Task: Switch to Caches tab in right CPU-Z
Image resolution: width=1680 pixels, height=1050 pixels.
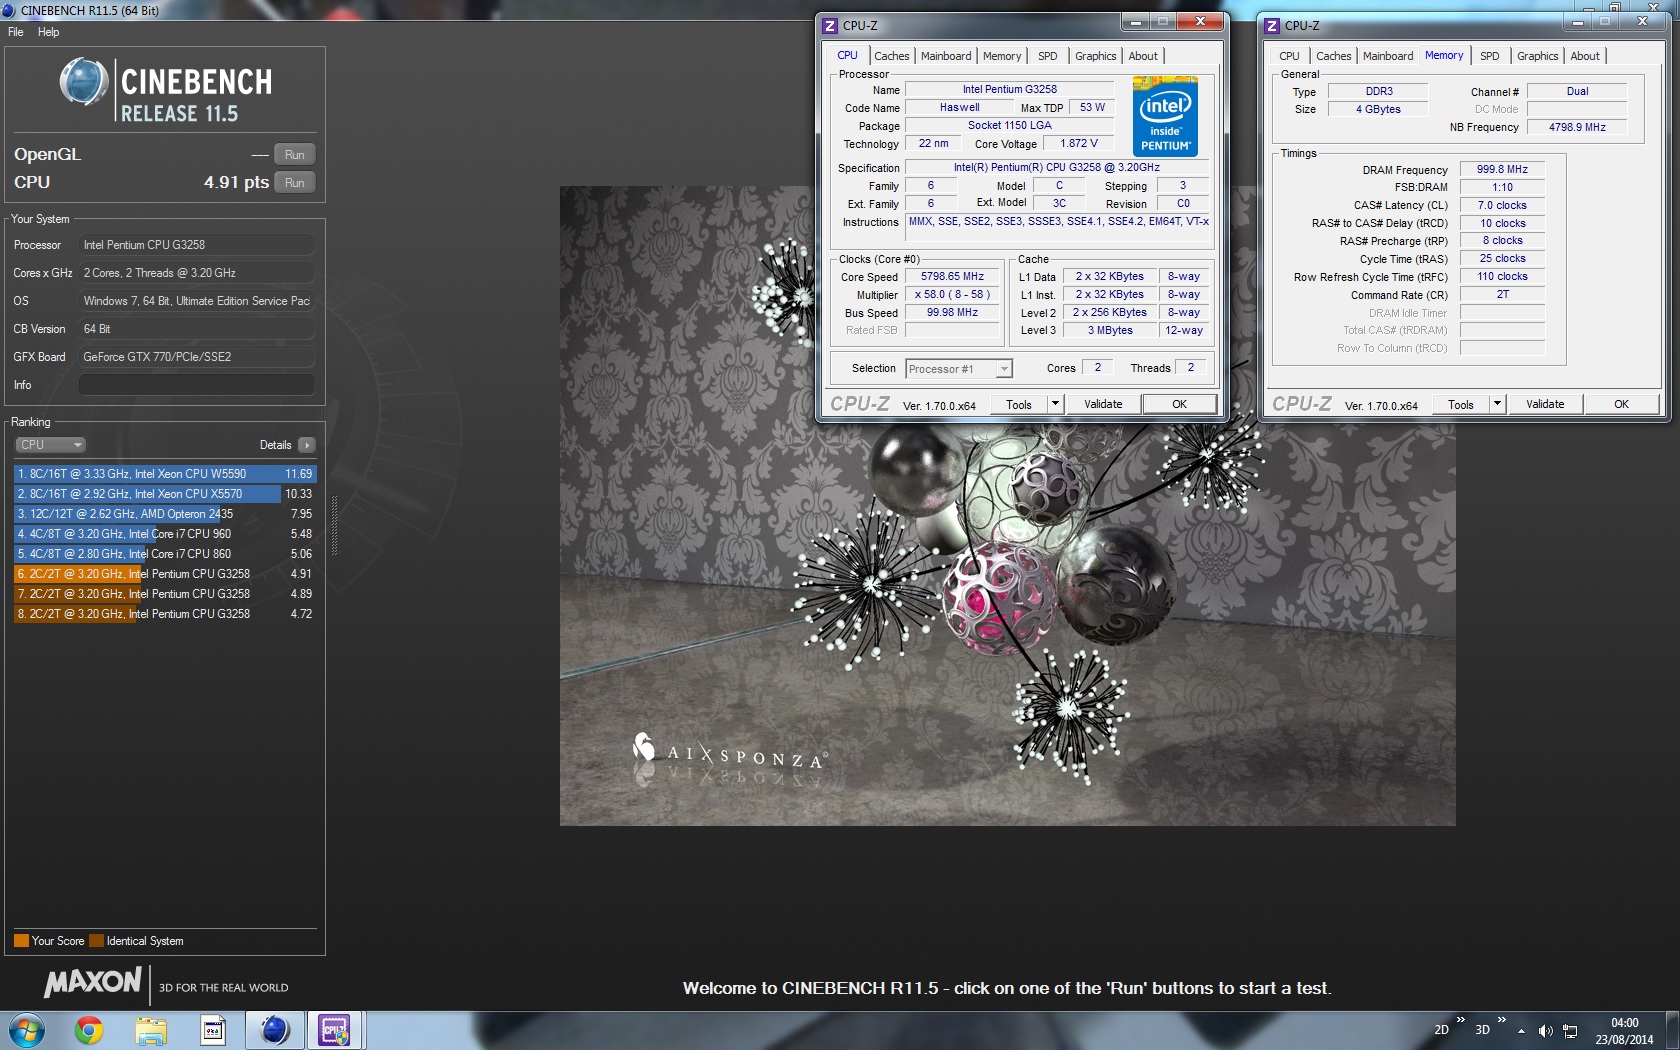Action: point(1333,56)
